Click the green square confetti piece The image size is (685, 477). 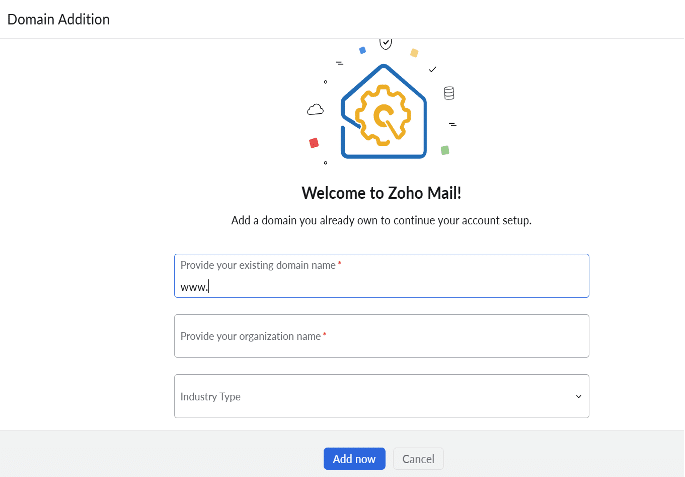[445, 150]
